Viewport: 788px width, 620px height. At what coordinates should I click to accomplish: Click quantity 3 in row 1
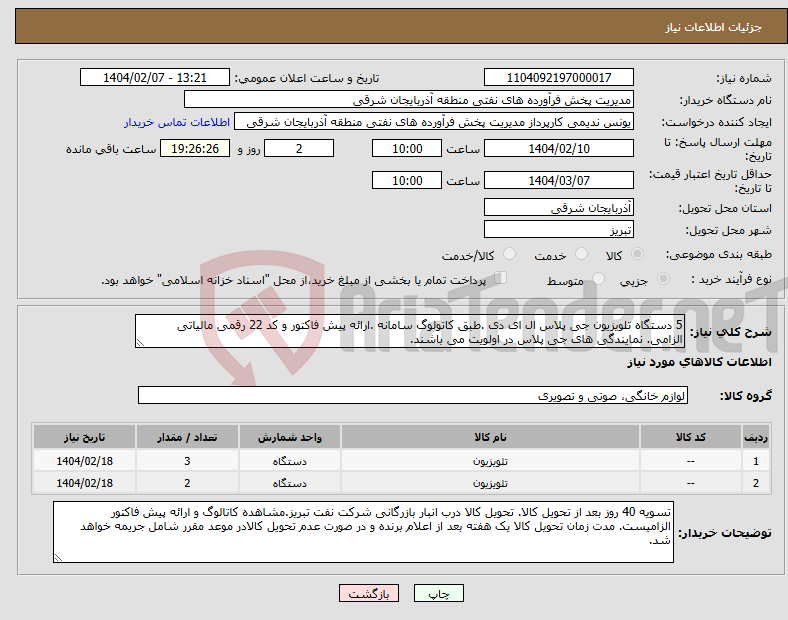pos(187,461)
